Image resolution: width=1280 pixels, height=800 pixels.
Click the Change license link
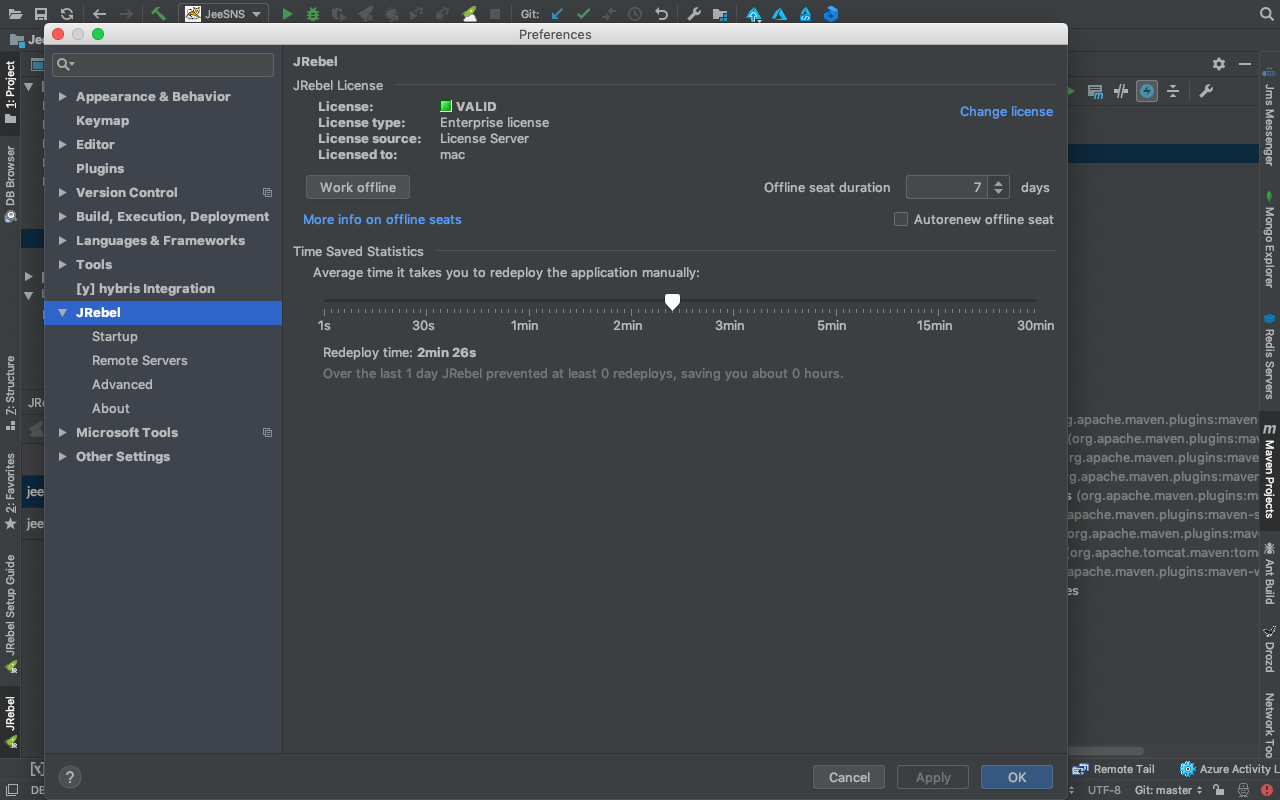(x=1006, y=111)
